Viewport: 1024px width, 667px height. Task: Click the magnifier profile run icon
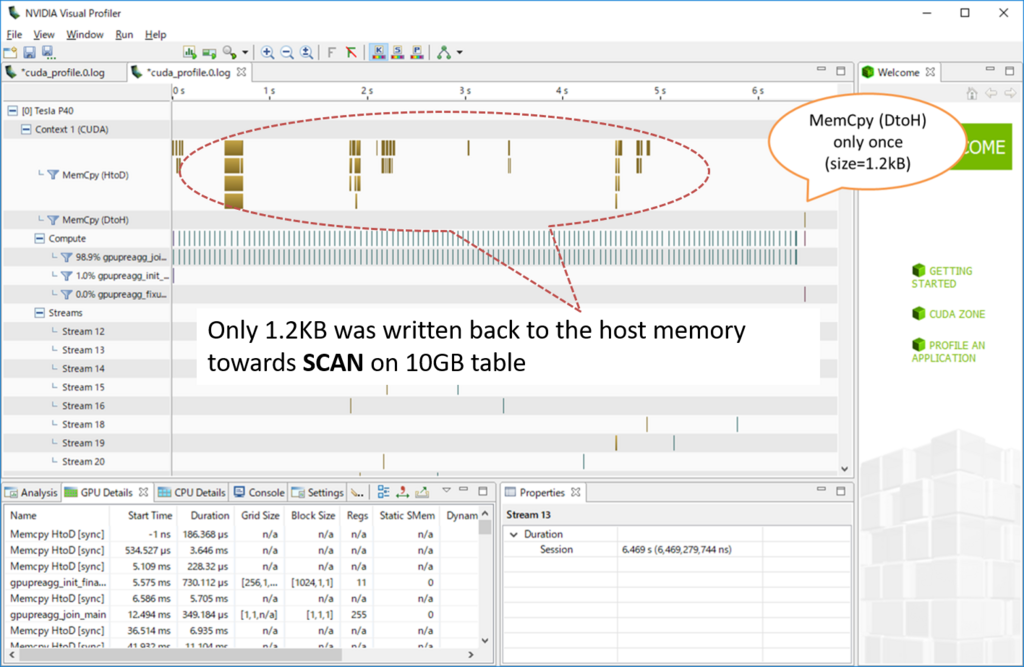tap(229, 53)
